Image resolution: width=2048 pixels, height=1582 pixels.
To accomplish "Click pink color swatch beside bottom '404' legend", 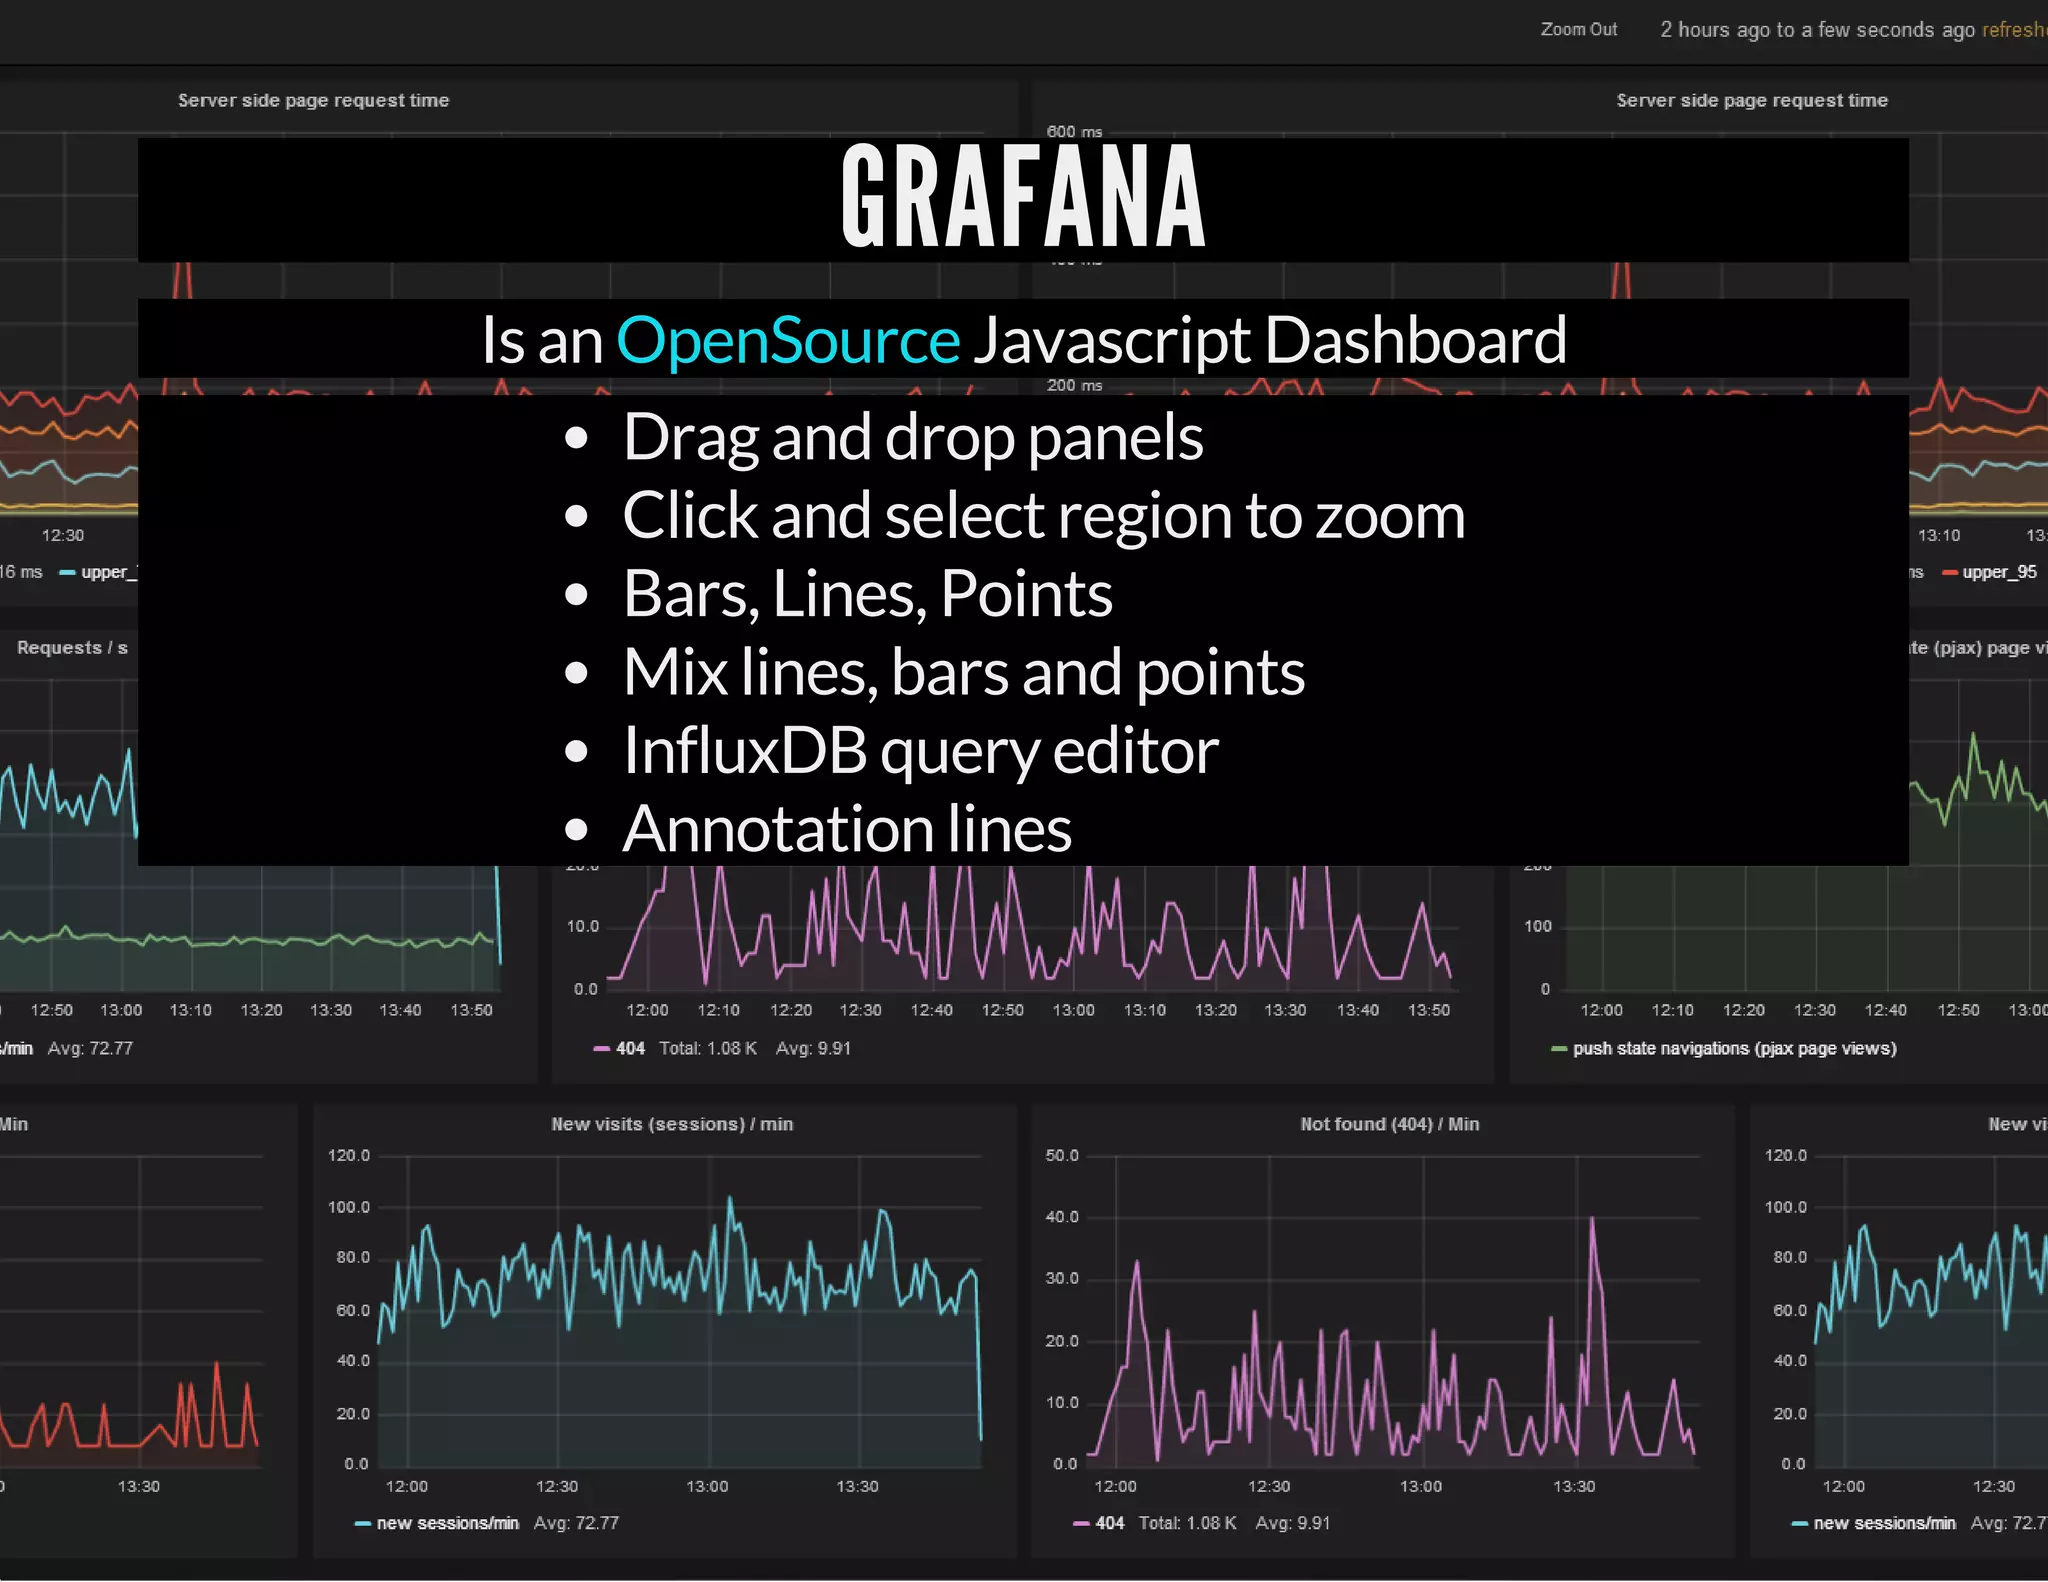I will pos(1081,1524).
